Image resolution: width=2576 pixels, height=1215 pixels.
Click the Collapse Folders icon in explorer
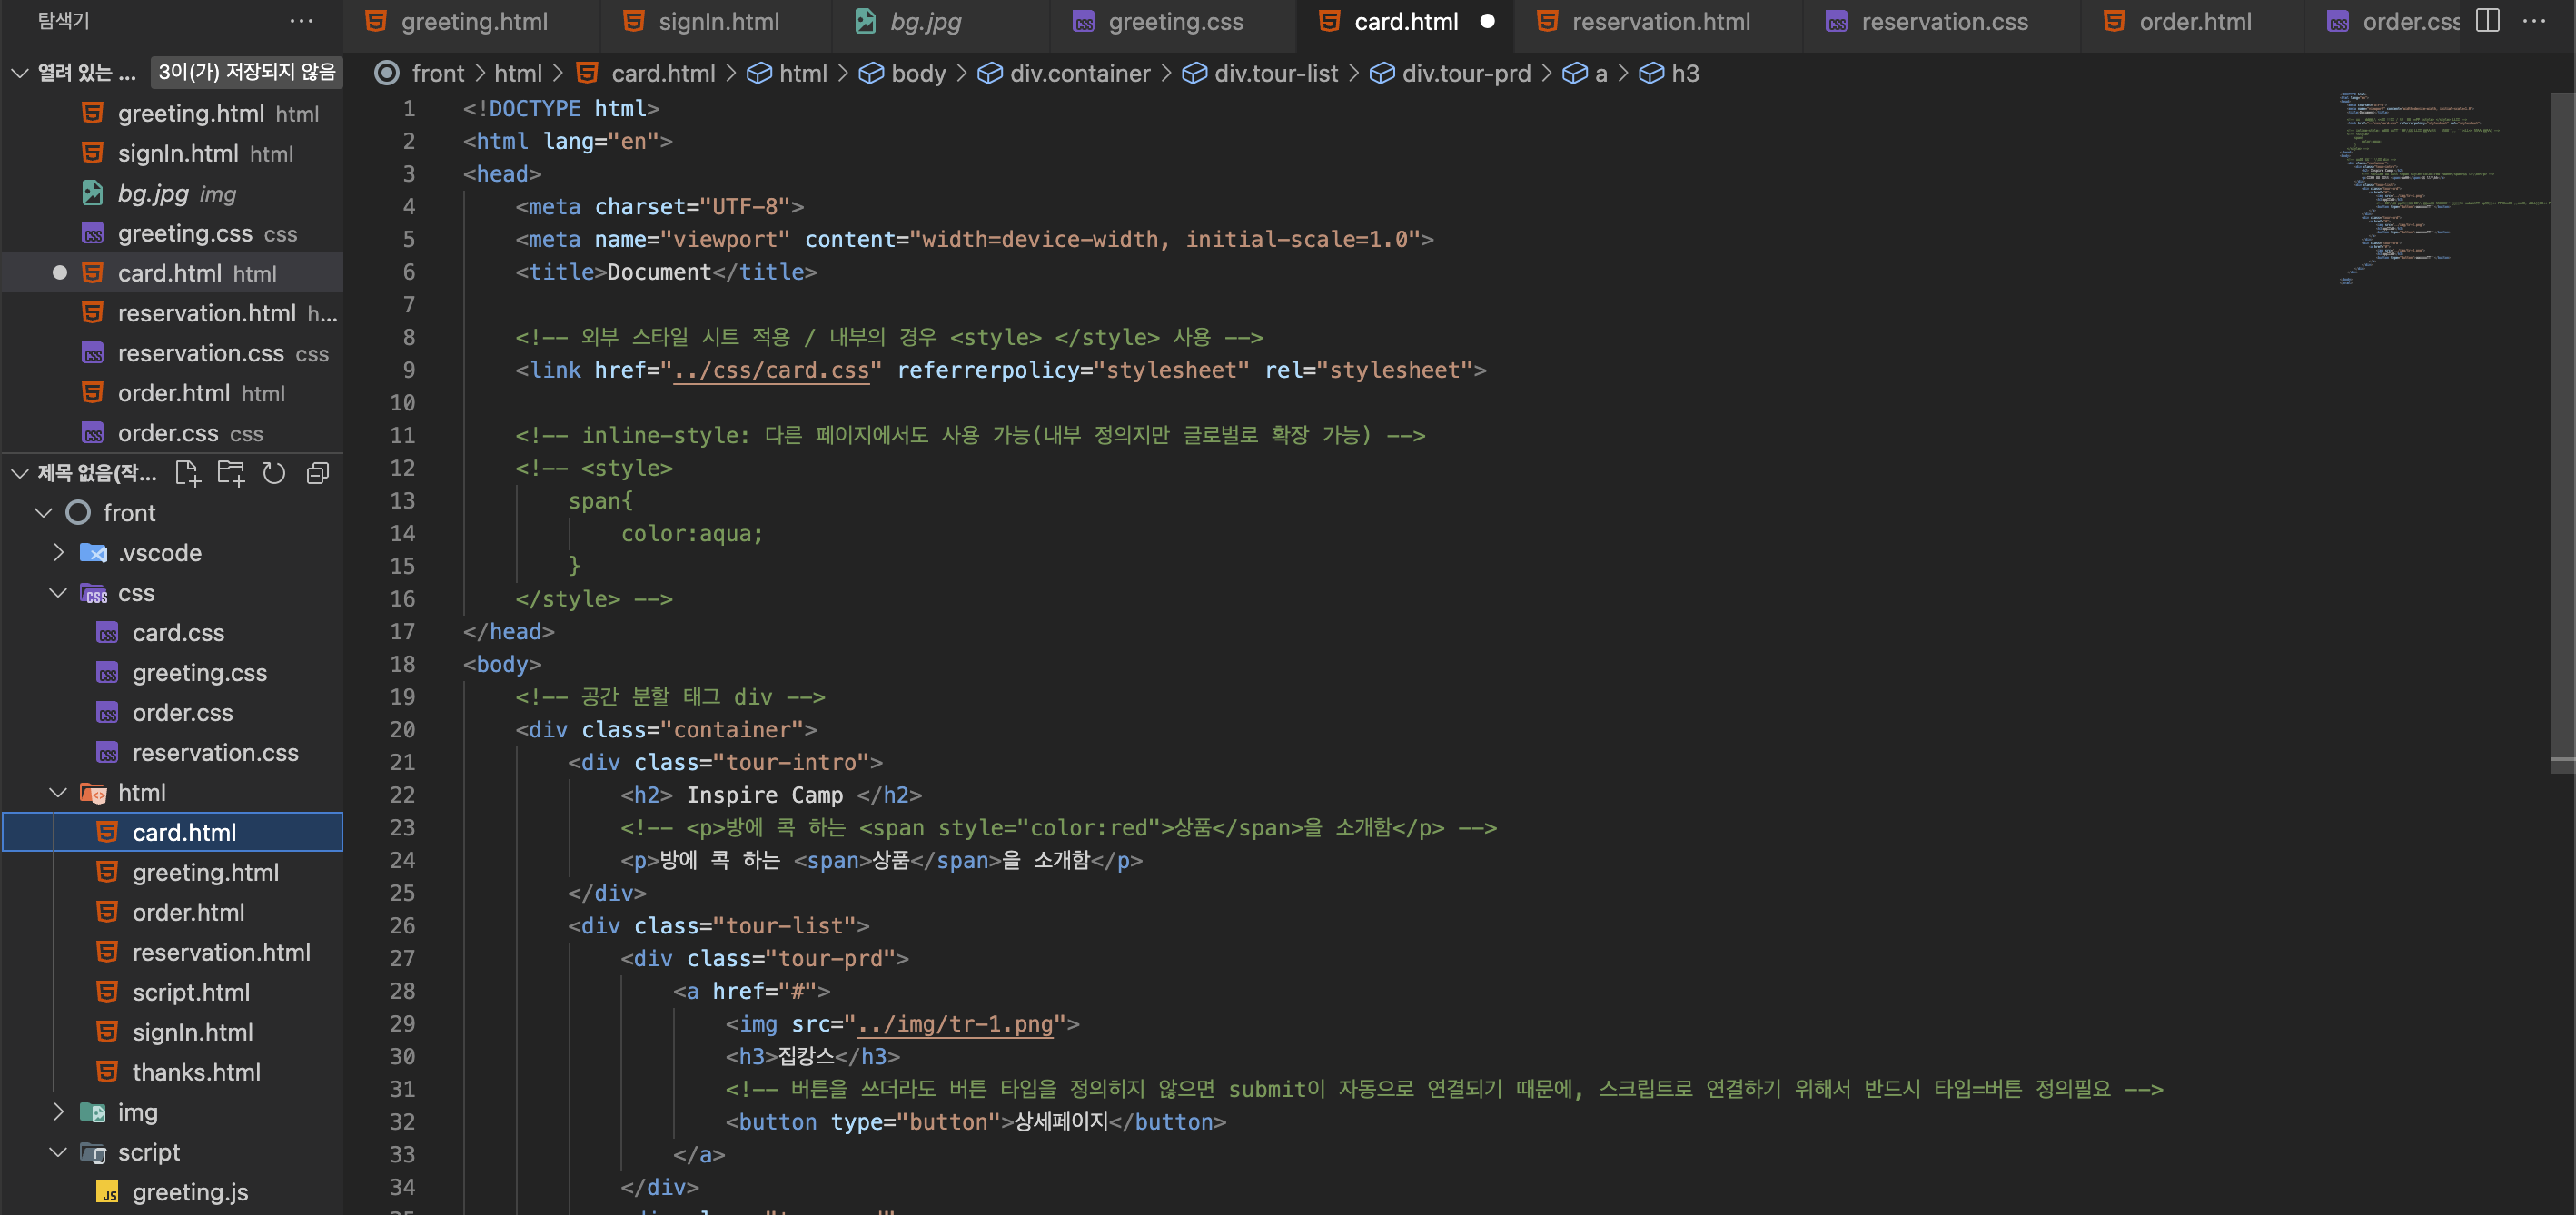point(318,473)
